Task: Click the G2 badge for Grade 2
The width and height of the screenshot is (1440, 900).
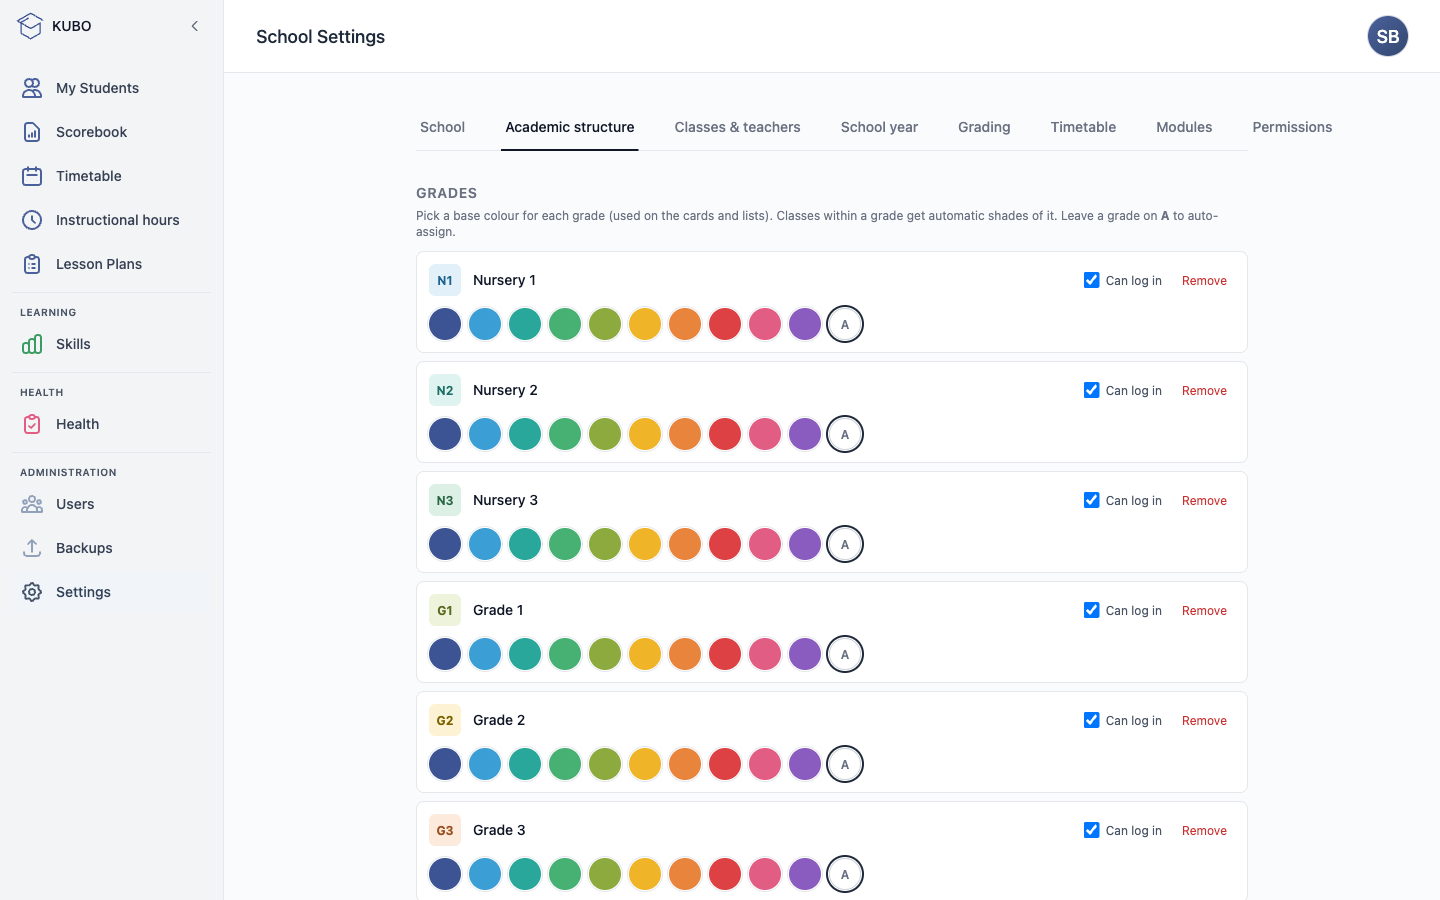Action: coord(445,720)
